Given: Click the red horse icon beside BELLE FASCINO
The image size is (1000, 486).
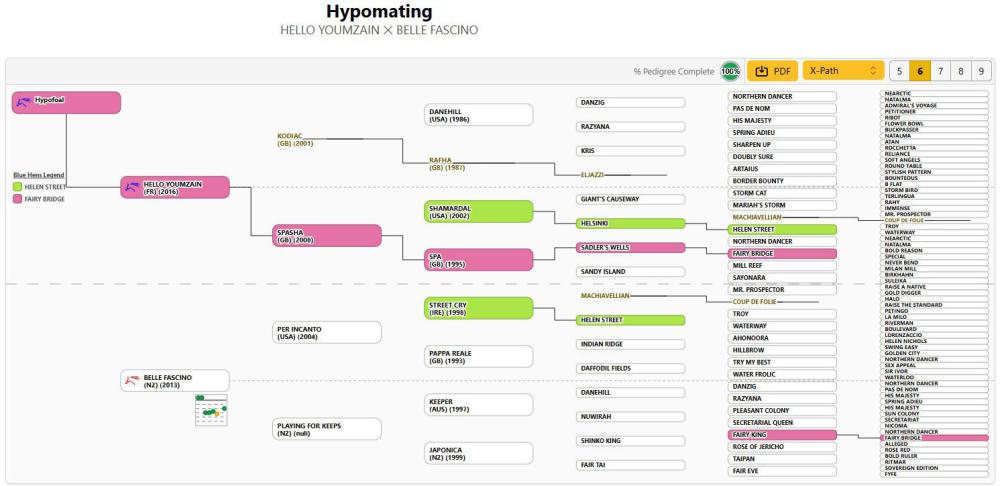Looking at the screenshot, I should pyautogui.click(x=133, y=380).
